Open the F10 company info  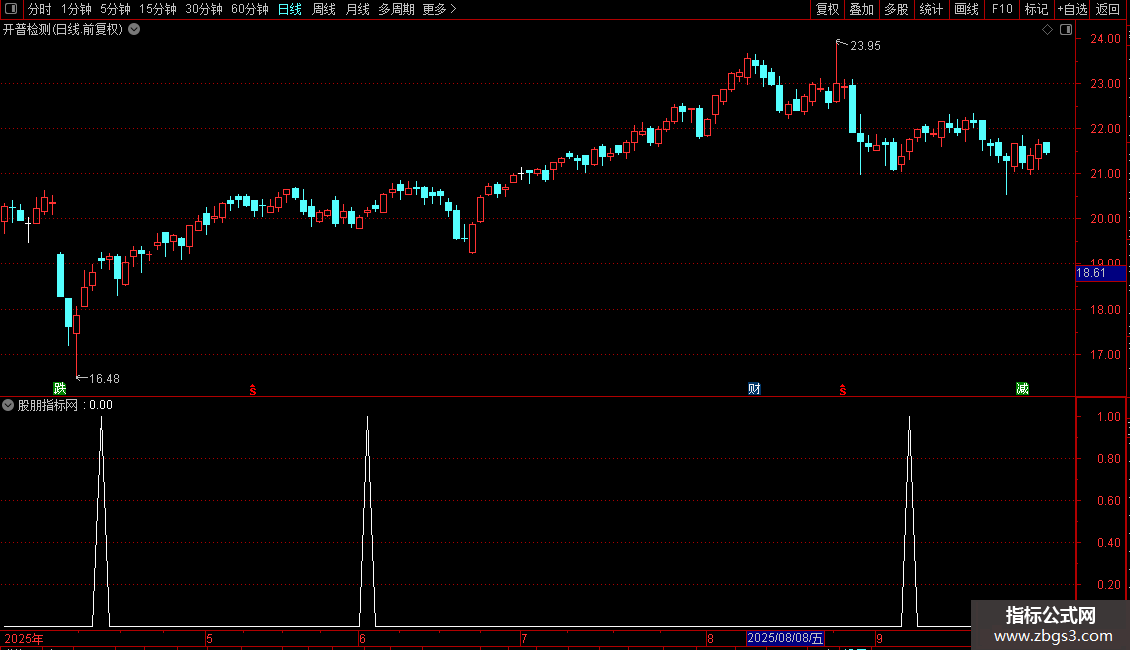[x=1002, y=9]
